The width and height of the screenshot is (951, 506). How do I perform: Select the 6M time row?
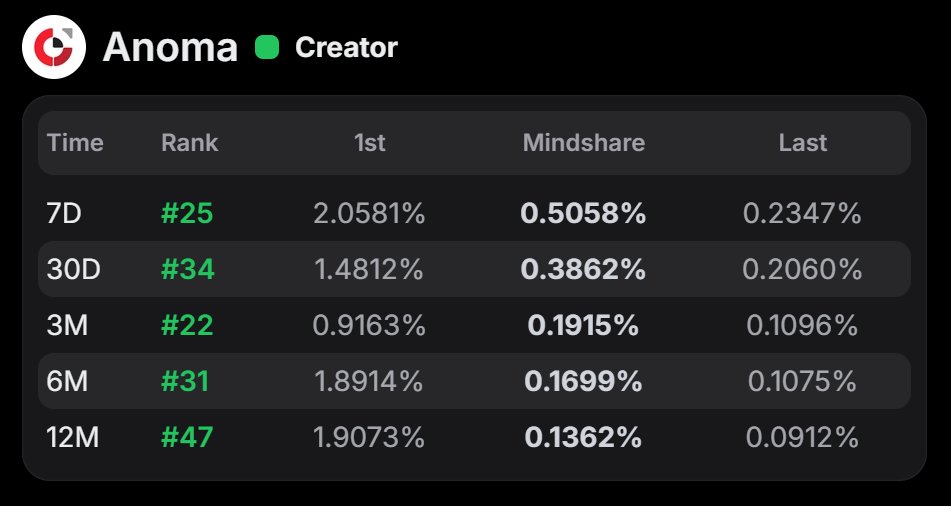click(x=474, y=381)
